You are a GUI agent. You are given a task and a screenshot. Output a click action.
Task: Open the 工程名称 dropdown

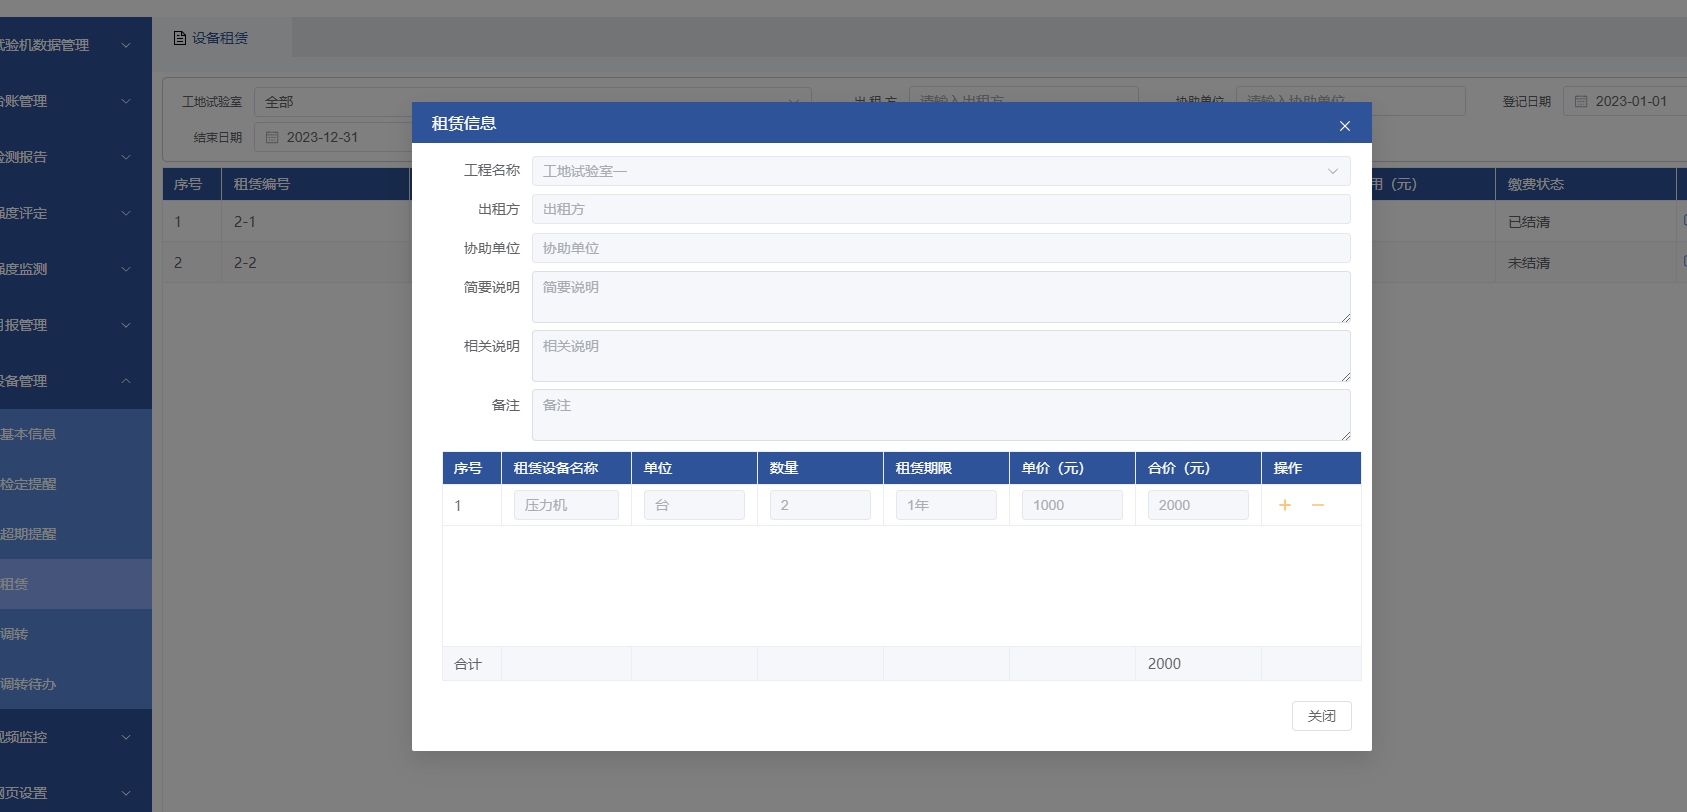click(x=941, y=171)
